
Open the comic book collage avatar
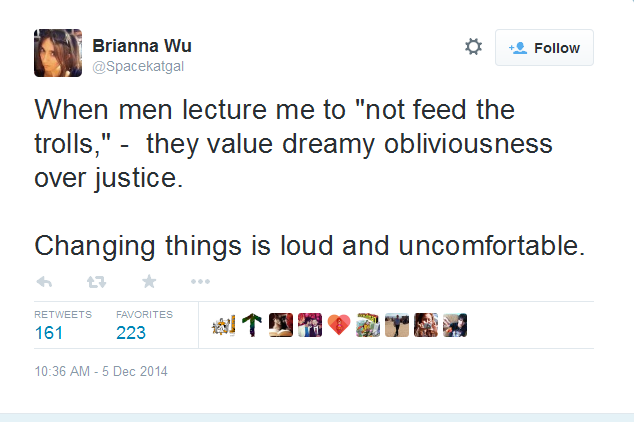coord(368,325)
